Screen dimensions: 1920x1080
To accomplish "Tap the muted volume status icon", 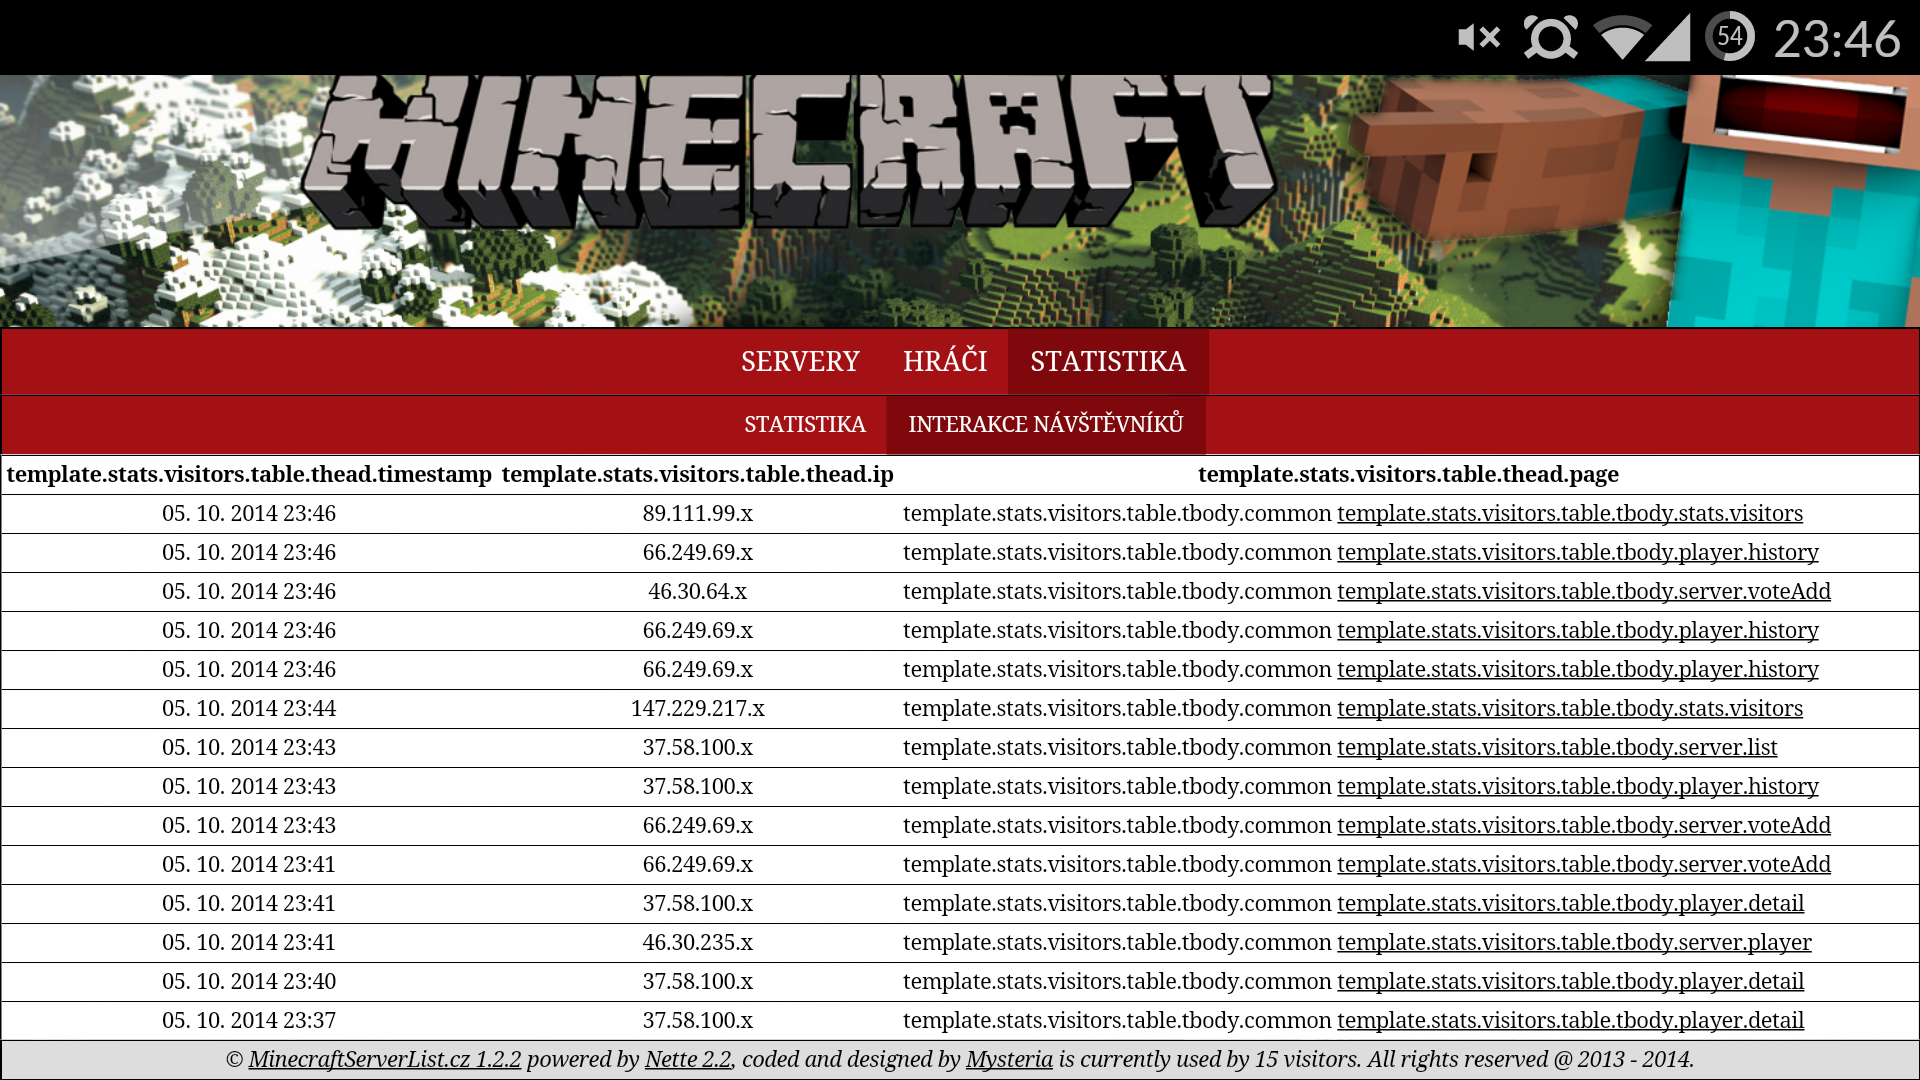I will coord(1479,38).
